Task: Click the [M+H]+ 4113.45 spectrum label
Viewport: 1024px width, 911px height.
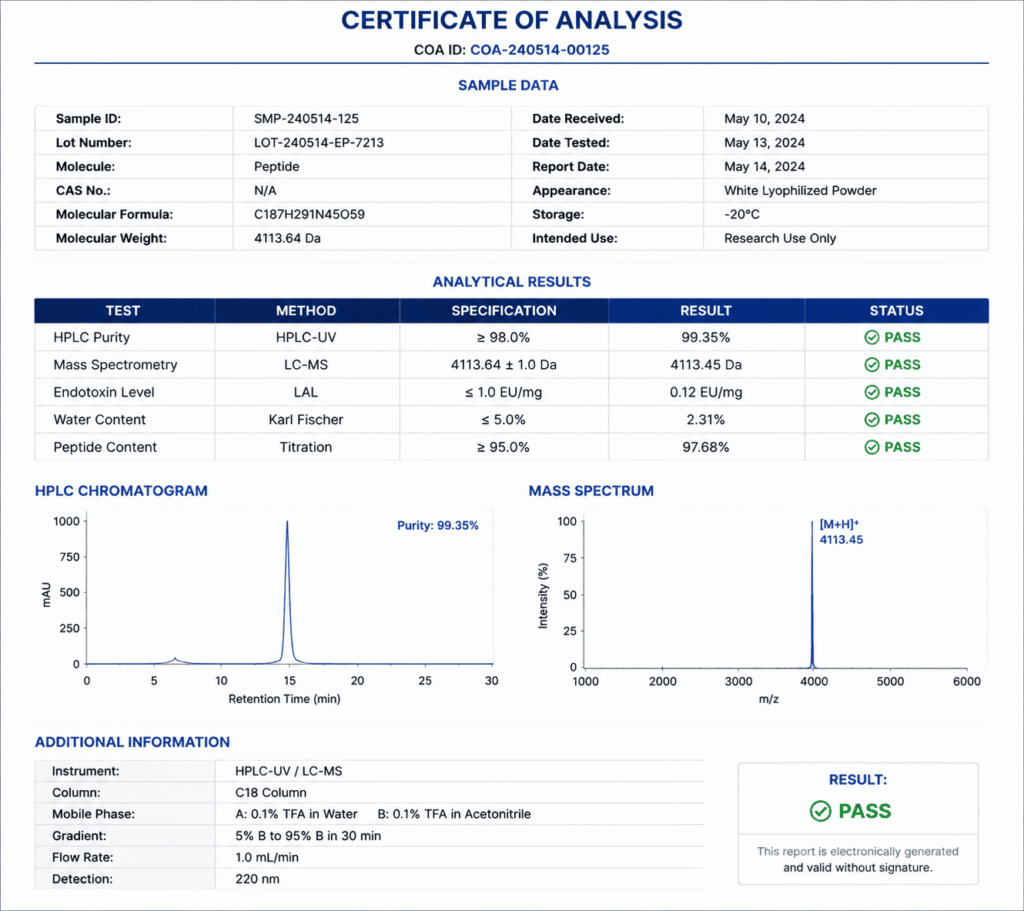Action: [x=841, y=532]
